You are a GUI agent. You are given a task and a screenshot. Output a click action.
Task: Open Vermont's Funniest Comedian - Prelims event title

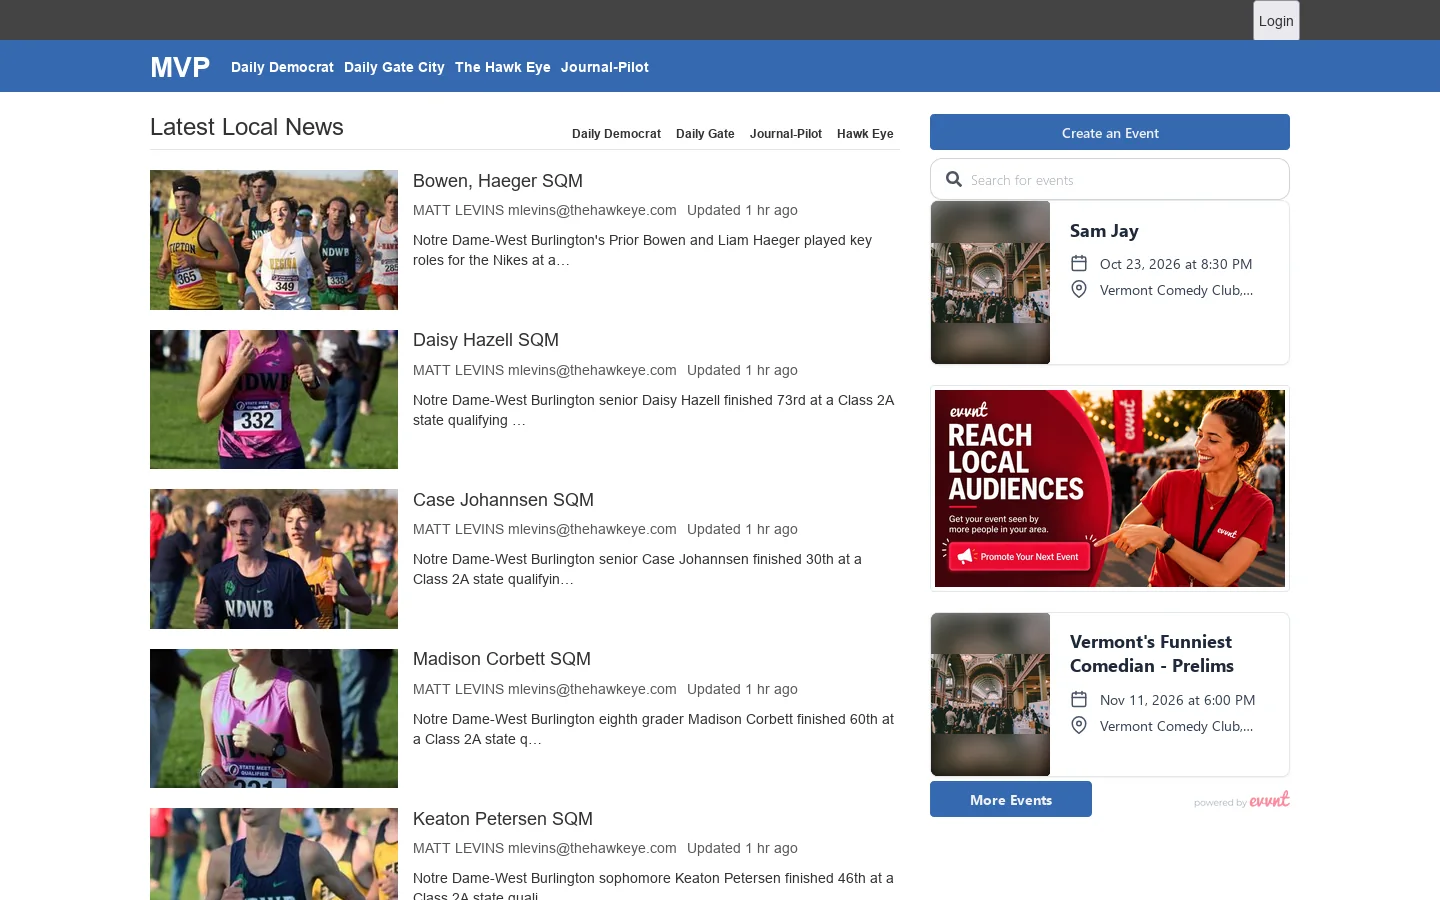tap(1152, 654)
